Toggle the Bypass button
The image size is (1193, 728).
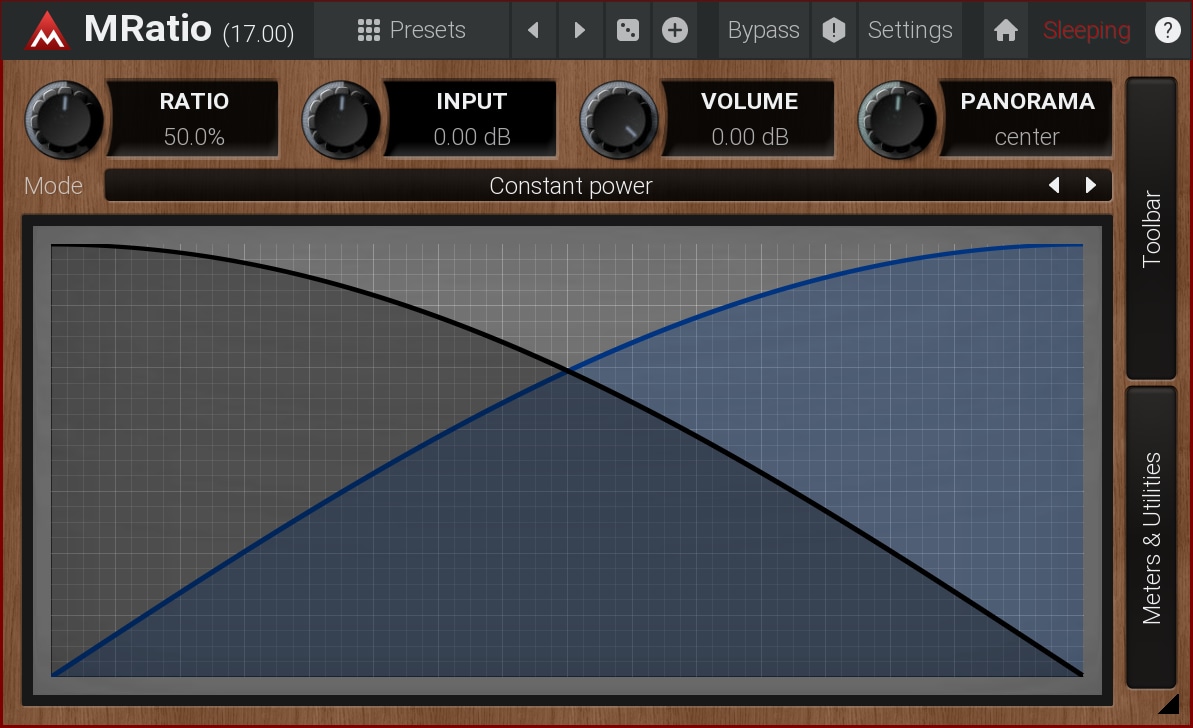(x=763, y=30)
